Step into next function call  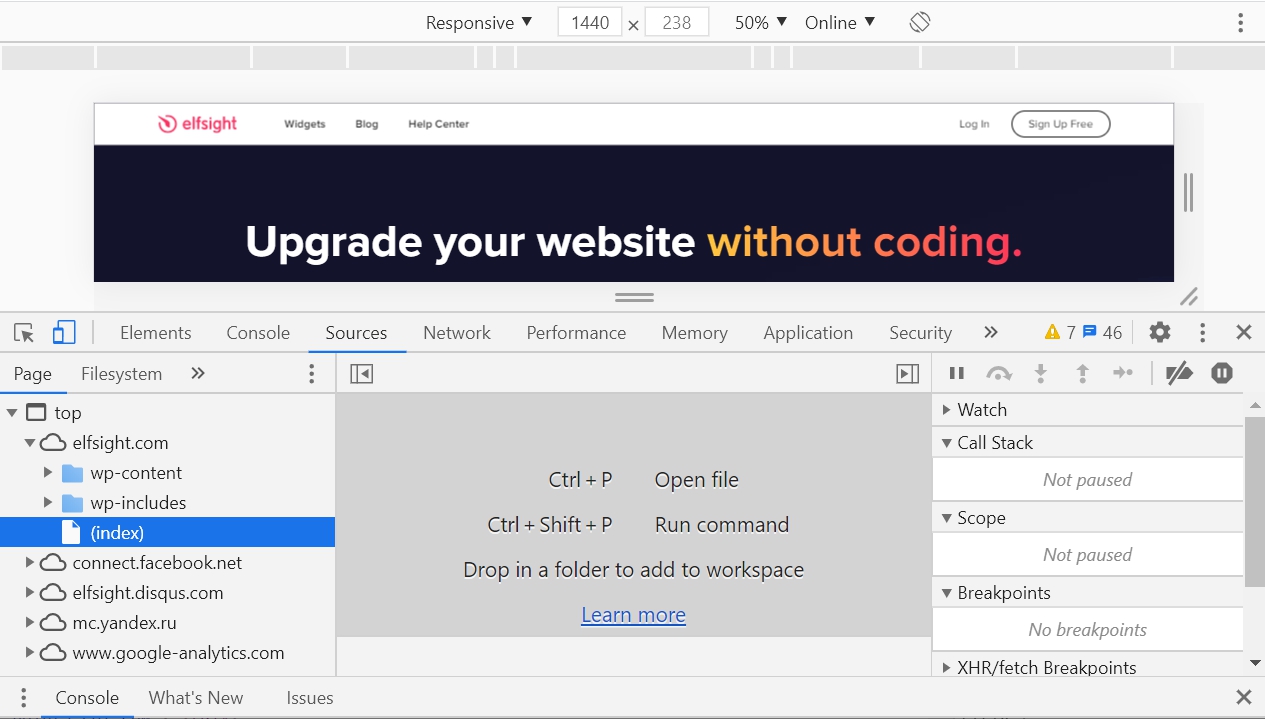click(1041, 372)
